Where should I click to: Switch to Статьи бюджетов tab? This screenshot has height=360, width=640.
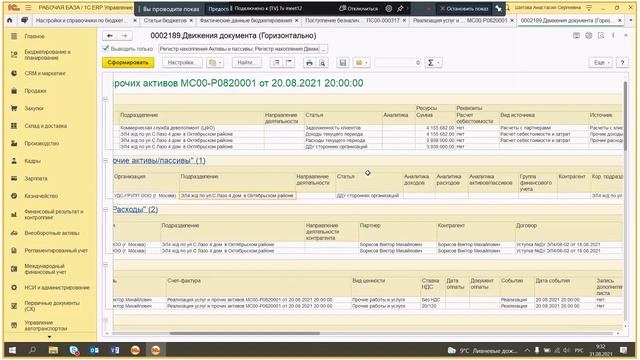coord(165,20)
